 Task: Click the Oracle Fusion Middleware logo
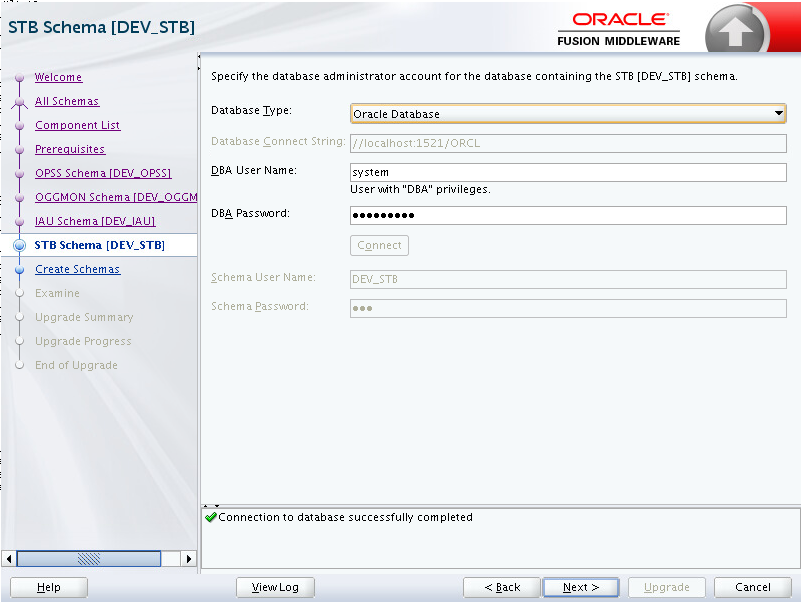619,29
